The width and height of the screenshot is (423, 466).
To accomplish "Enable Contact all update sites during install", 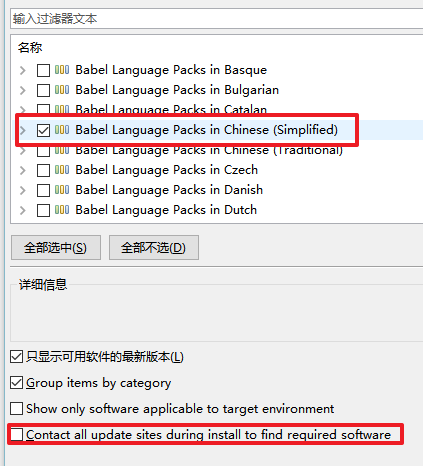I will [x=16, y=434].
